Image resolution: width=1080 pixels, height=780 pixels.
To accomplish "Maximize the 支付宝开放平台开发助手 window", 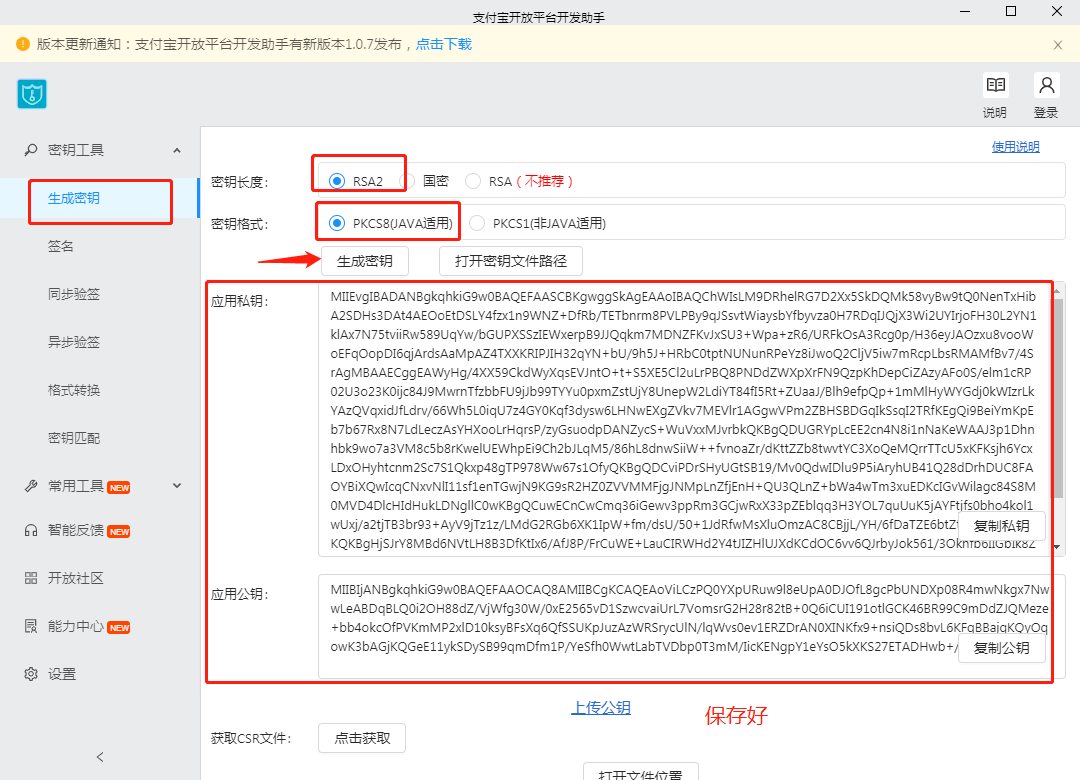I will pyautogui.click(x=1011, y=11).
